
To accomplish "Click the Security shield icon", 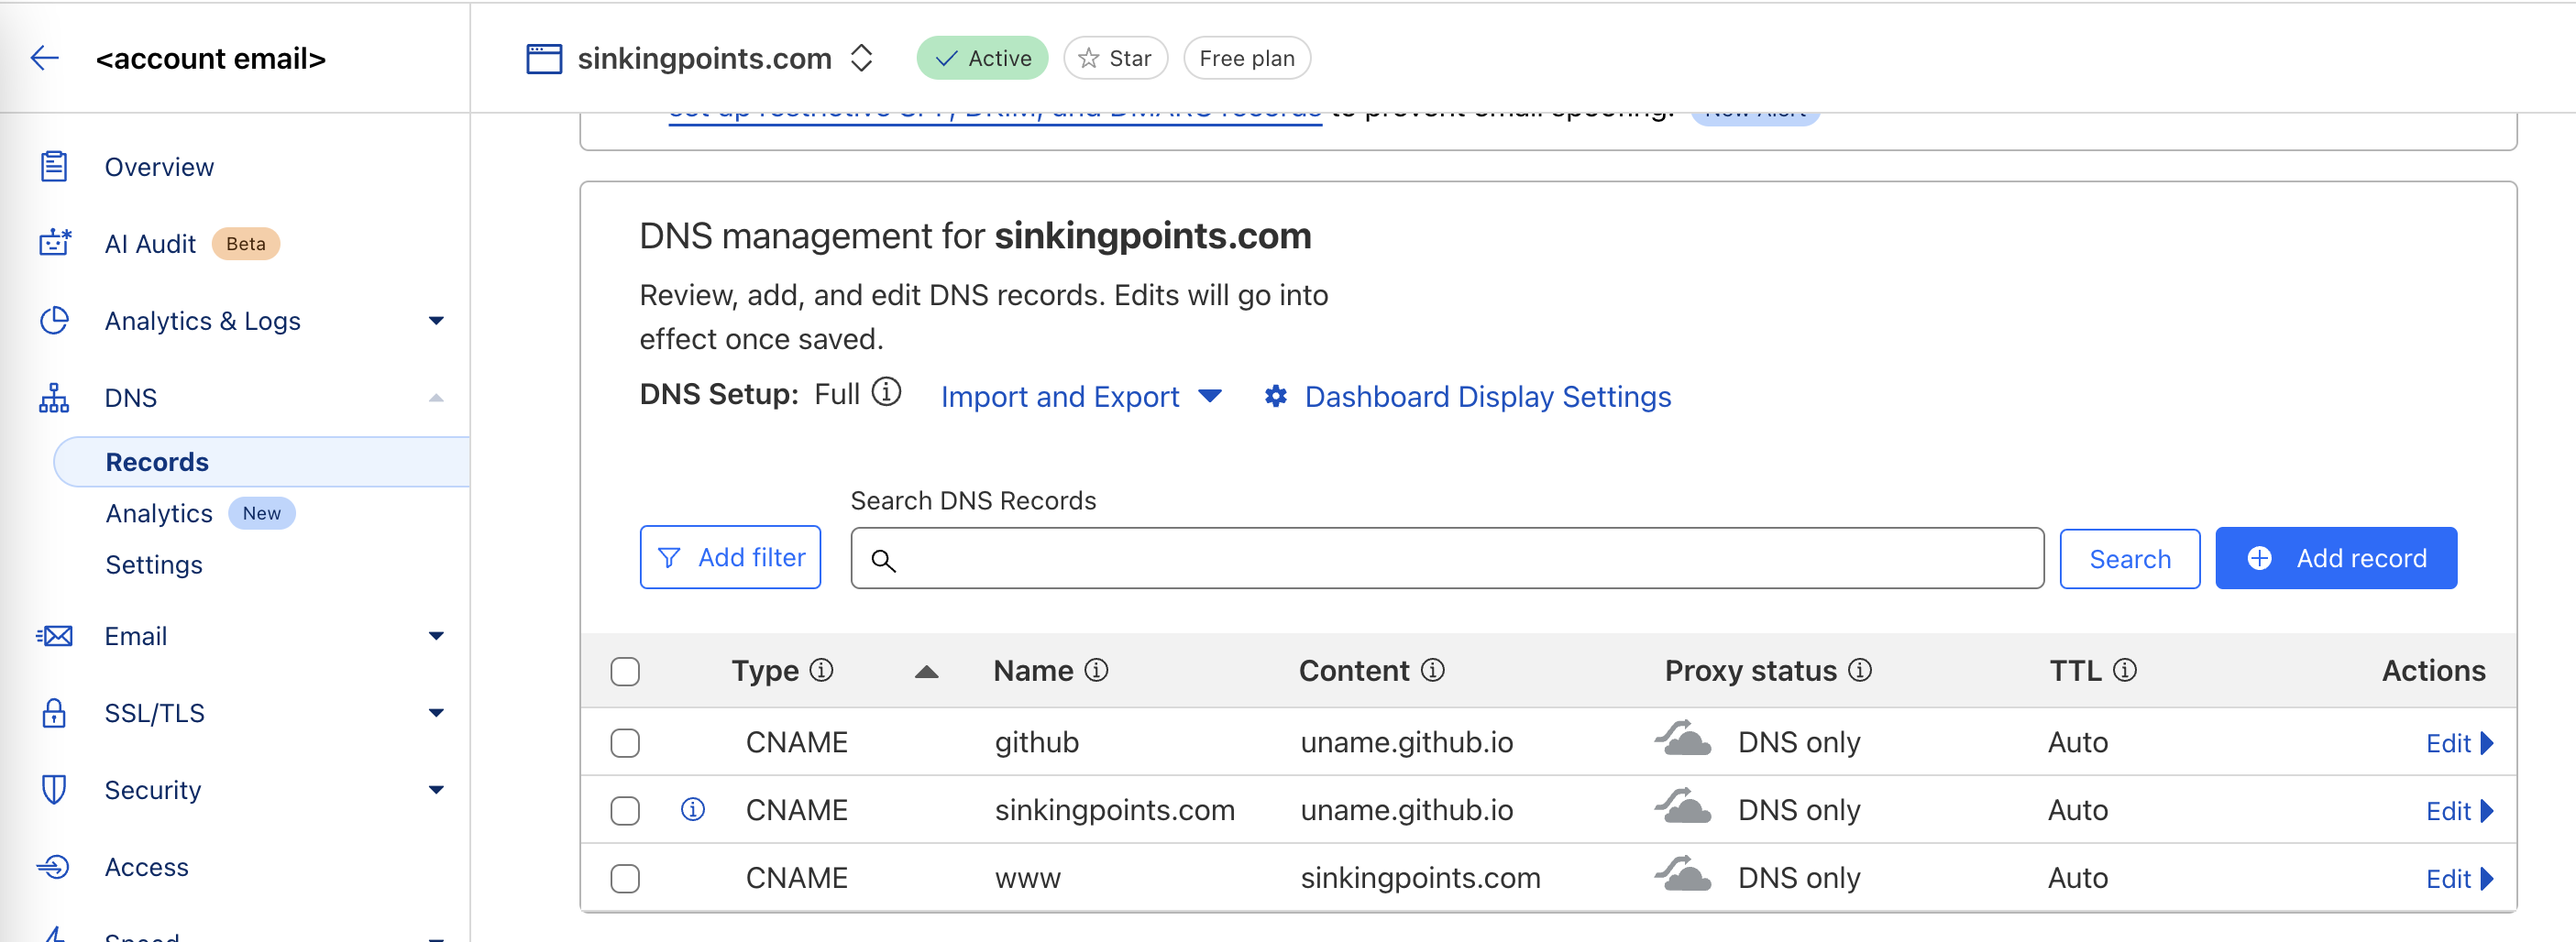I will point(54,790).
